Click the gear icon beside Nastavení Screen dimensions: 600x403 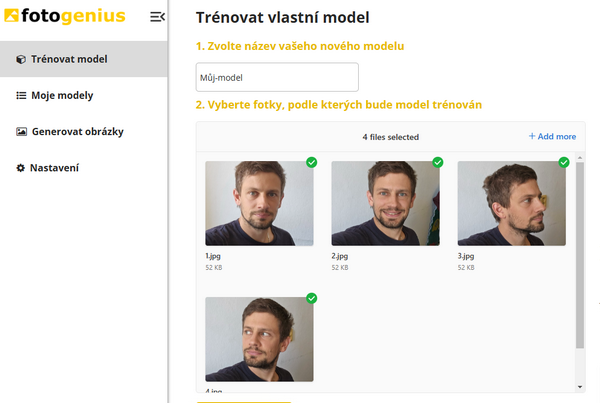pyautogui.click(x=21, y=168)
